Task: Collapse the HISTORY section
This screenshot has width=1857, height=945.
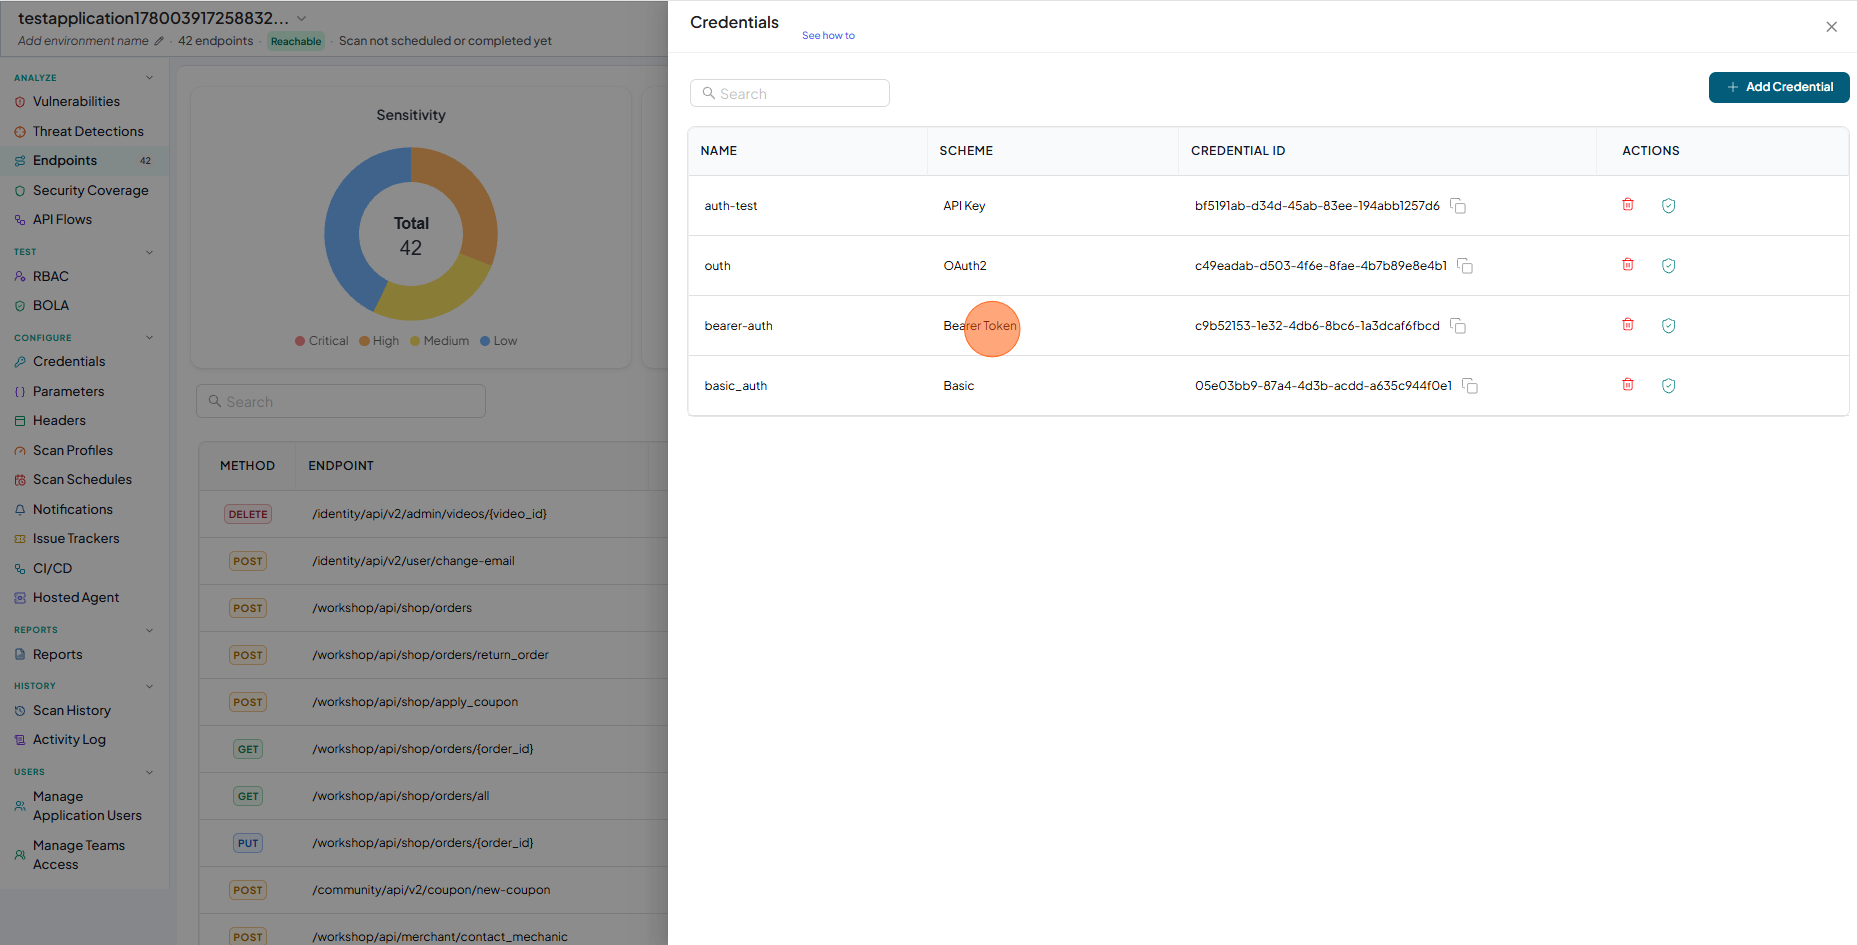Action: tap(150, 686)
